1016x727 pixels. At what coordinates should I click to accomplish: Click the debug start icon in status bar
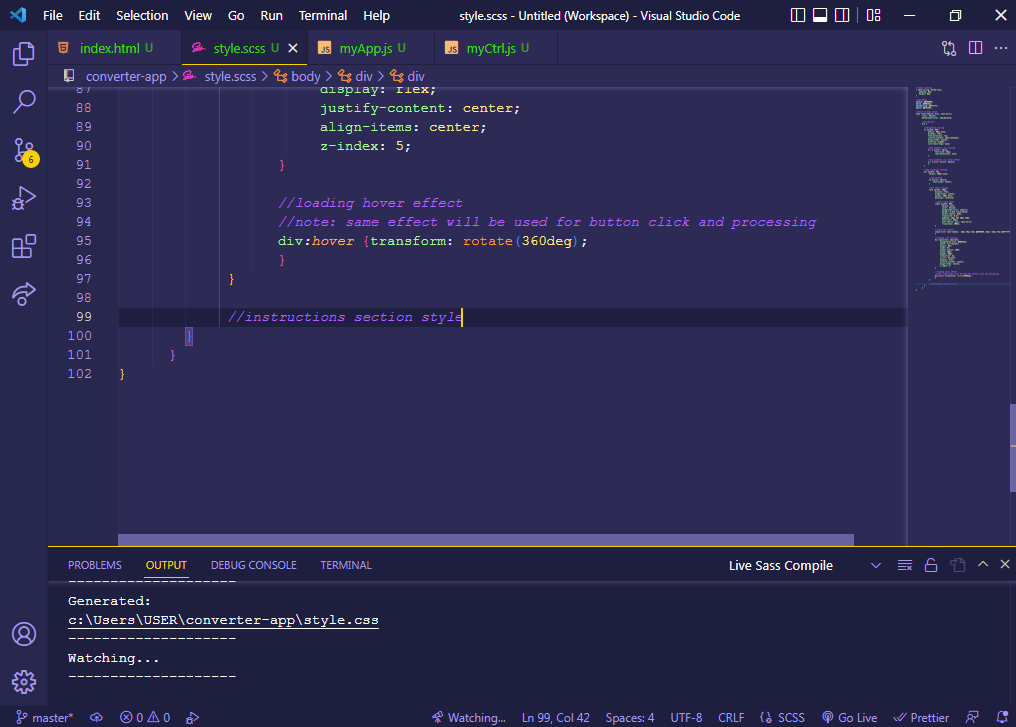tap(192, 717)
